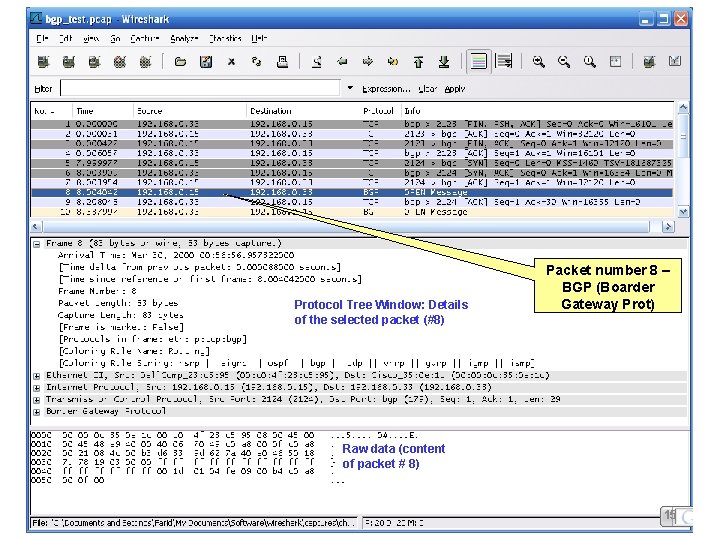Select the Arrival Time line
This screenshot has width=720, height=540.
click(x=176, y=255)
